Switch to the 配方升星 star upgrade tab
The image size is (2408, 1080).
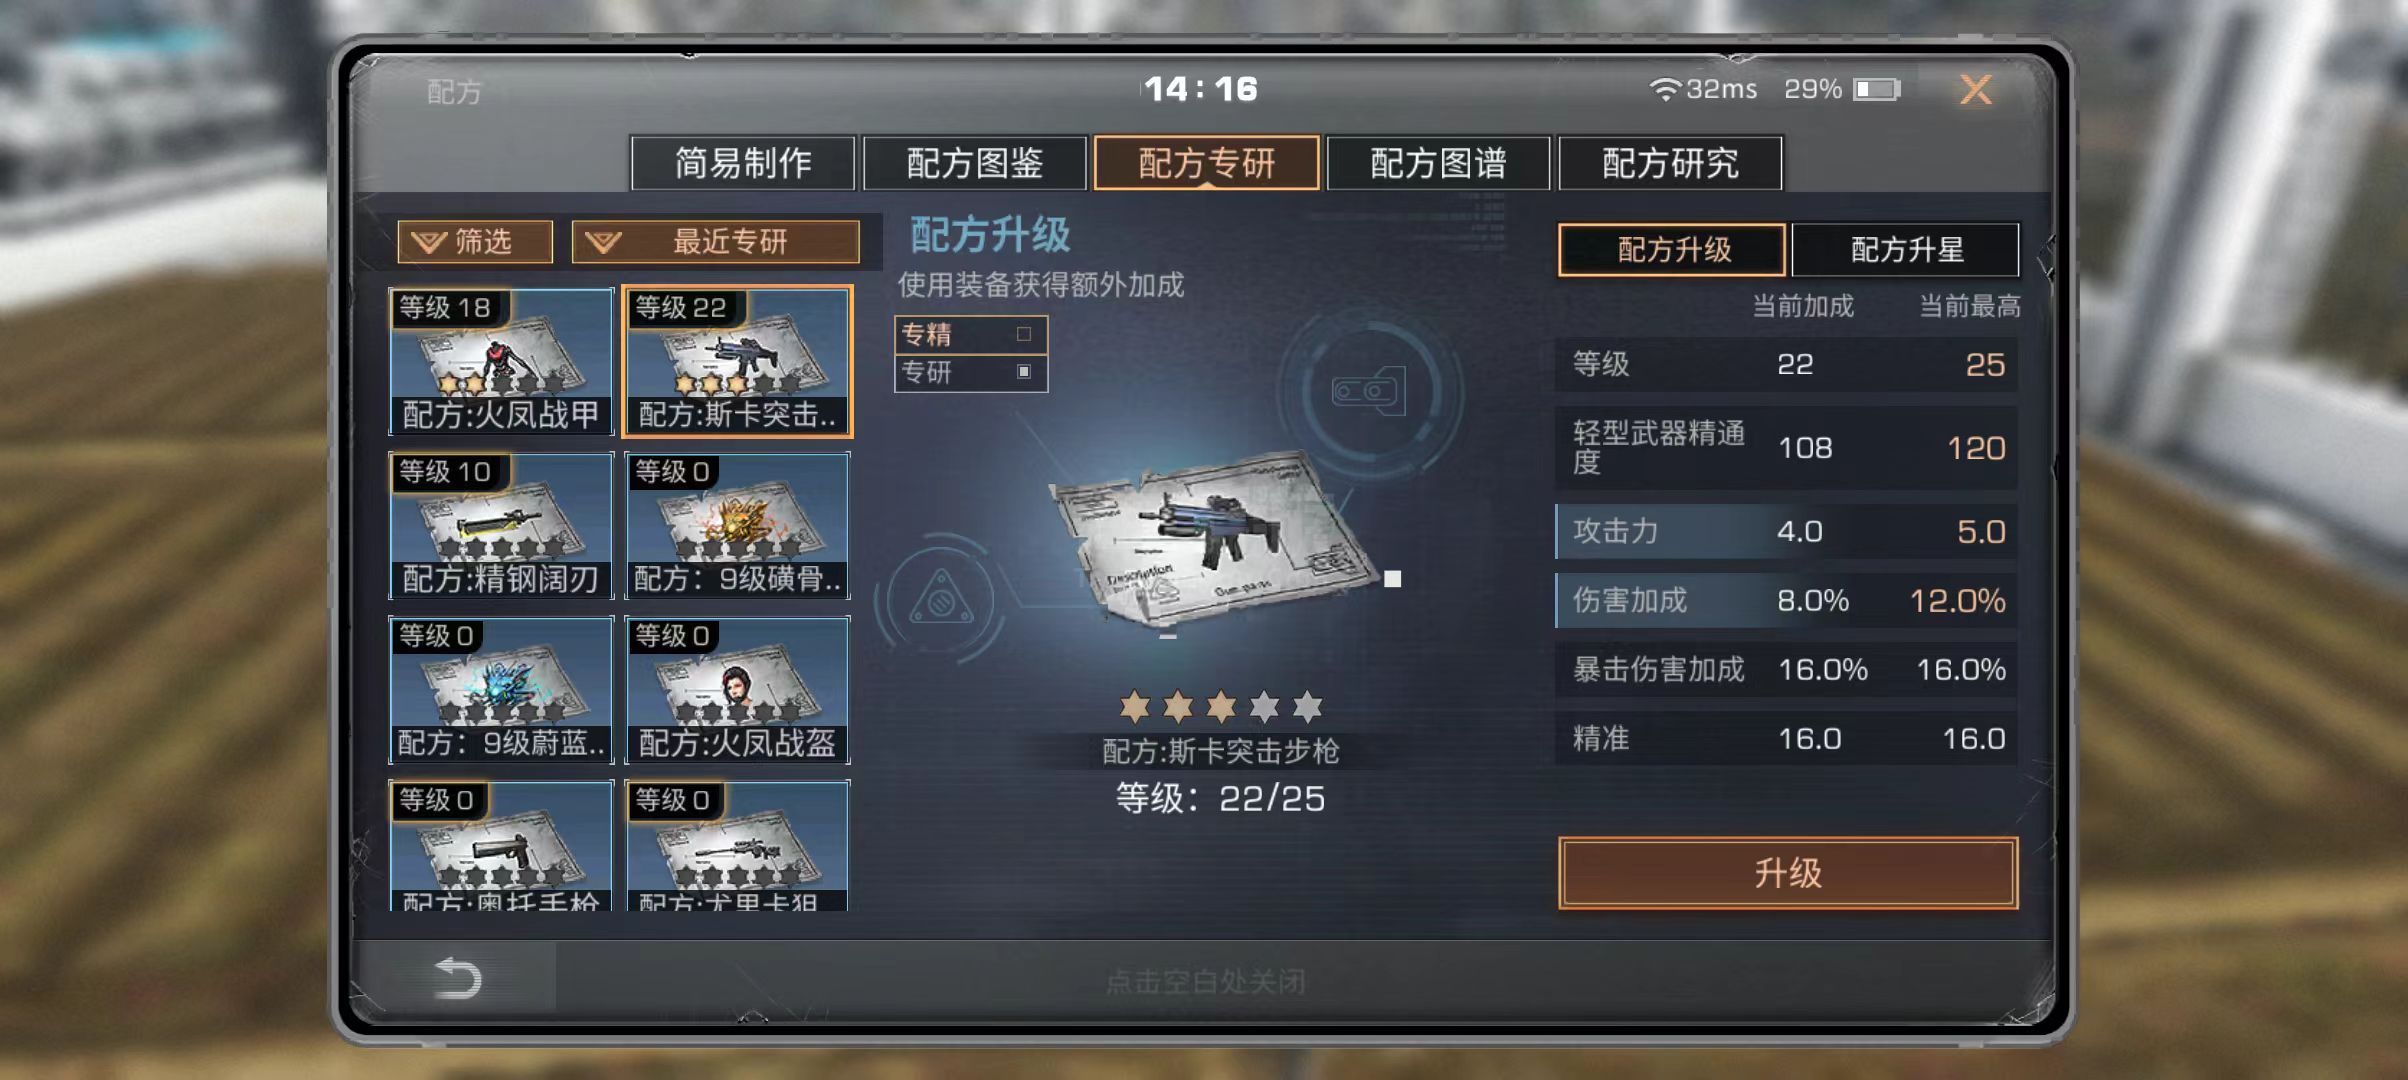(1905, 250)
